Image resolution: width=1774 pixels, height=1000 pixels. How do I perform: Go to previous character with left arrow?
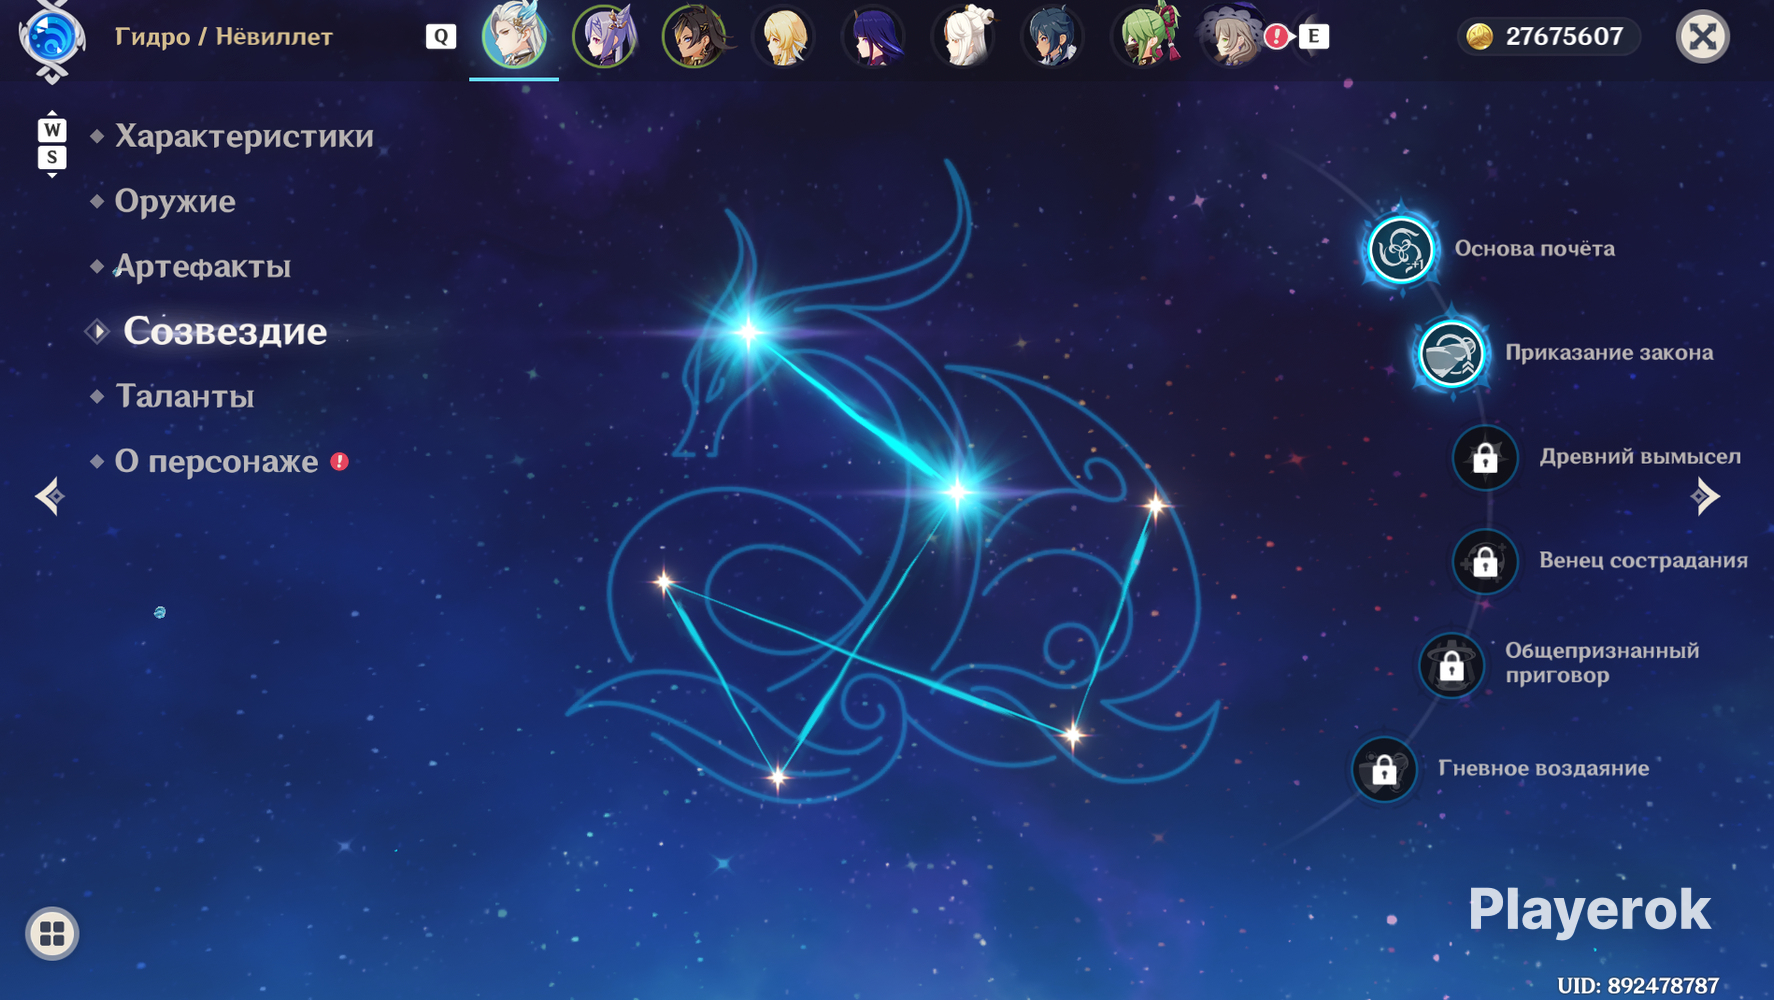pos(49,496)
